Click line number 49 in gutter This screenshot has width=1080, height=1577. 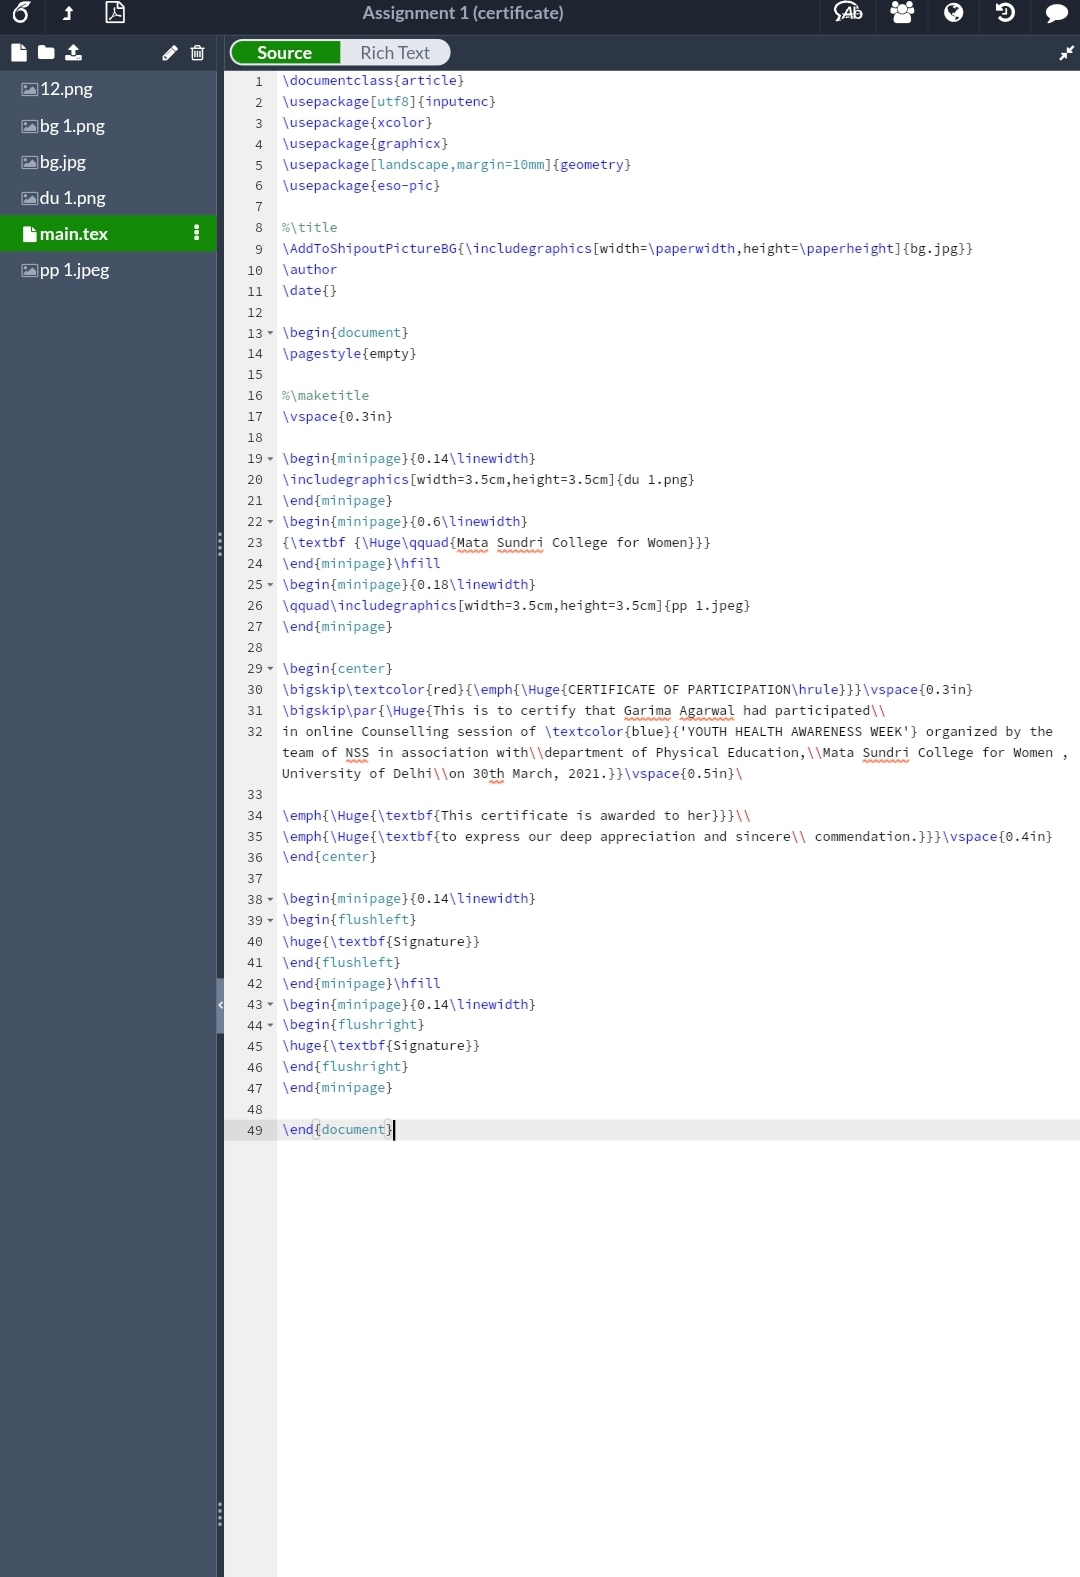tap(255, 1130)
